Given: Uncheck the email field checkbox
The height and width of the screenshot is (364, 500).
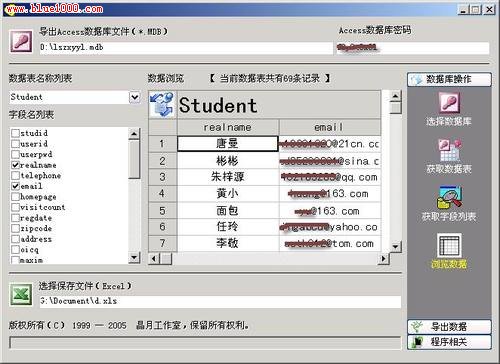Looking at the screenshot, I should pyautogui.click(x=15, y=186).
